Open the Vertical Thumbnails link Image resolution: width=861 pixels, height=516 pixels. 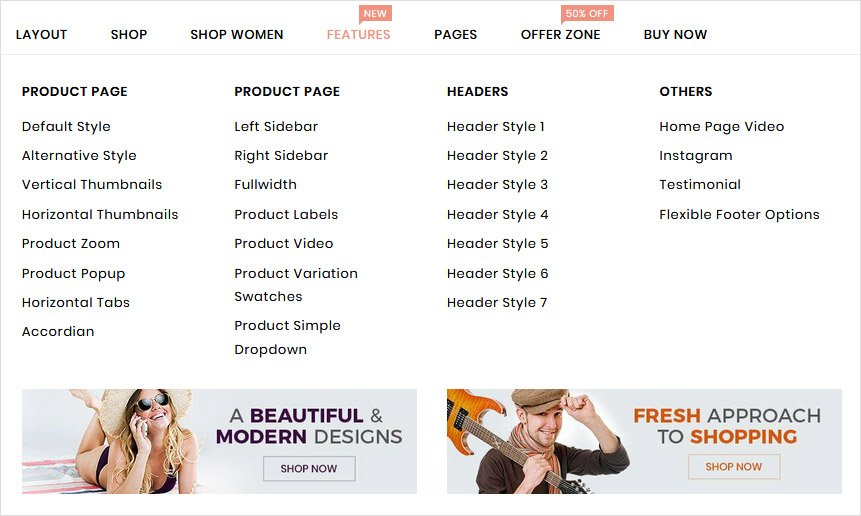pos(92,184)
